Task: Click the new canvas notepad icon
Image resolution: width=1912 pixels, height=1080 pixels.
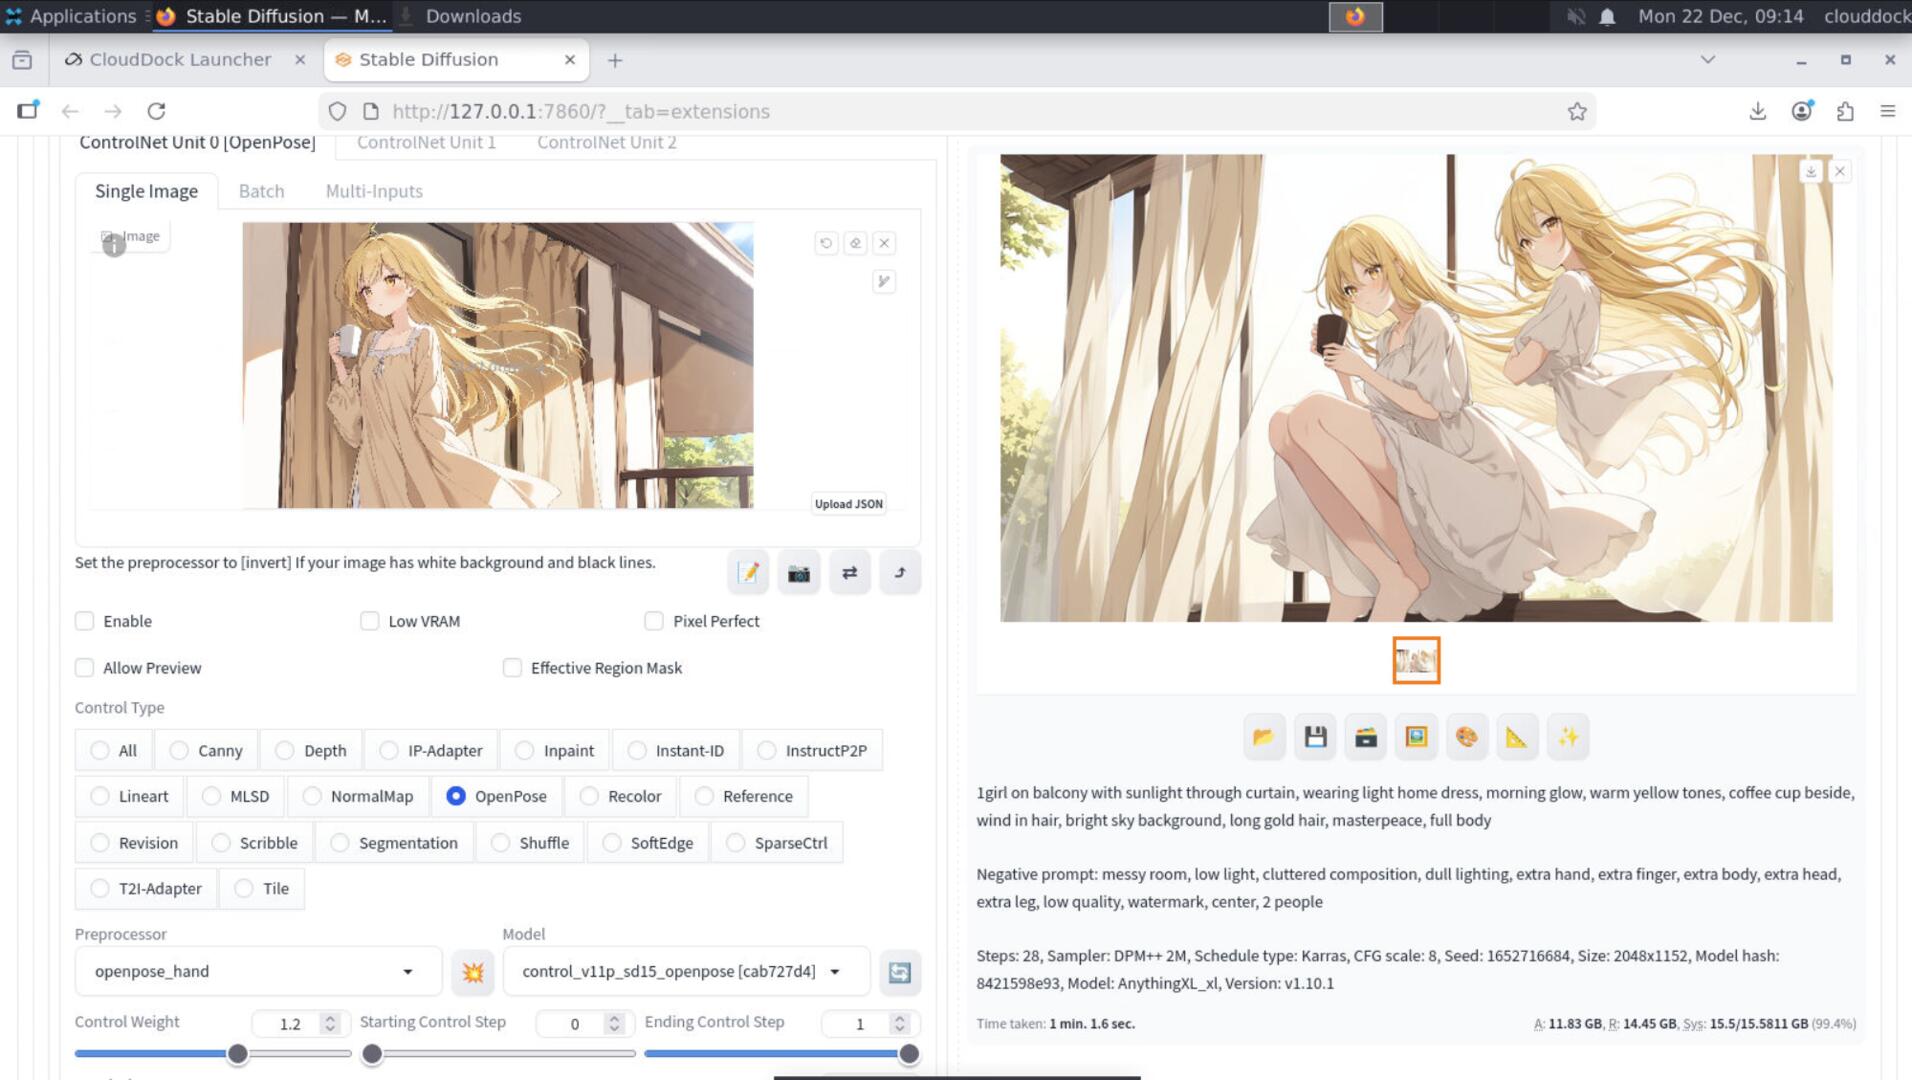Action: 748,573
